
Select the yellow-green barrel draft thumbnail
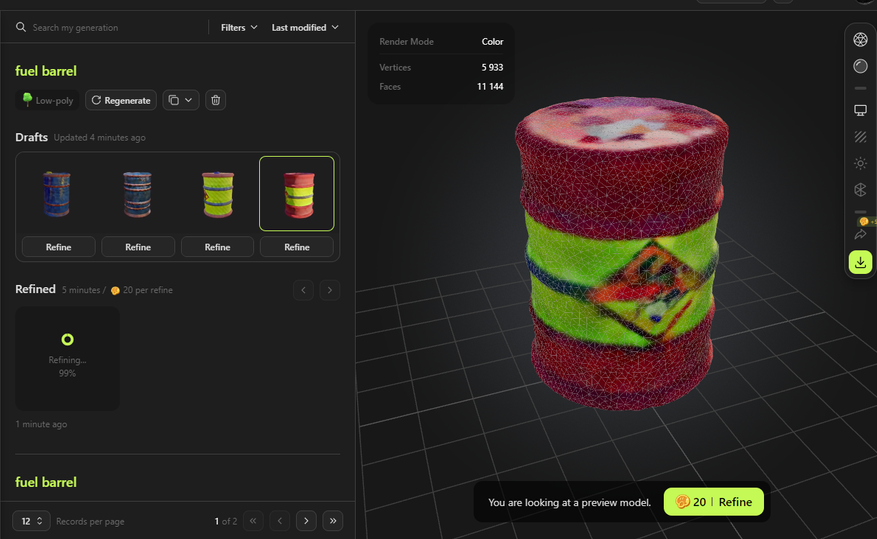(217, 194)
